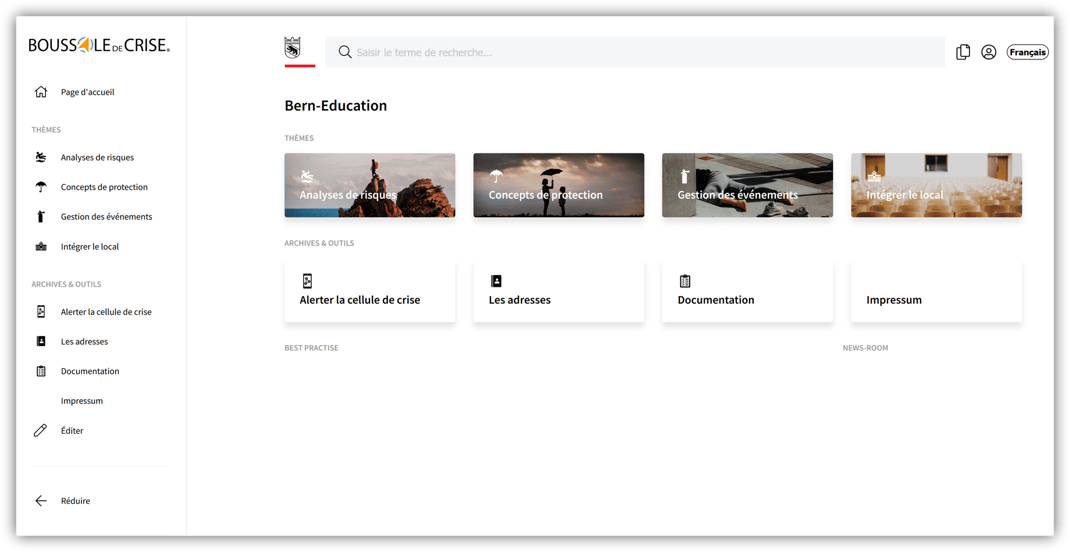Click THÈMES heading in the sidebar
The width and height of the screenshot is (1070, 552).
46,130
